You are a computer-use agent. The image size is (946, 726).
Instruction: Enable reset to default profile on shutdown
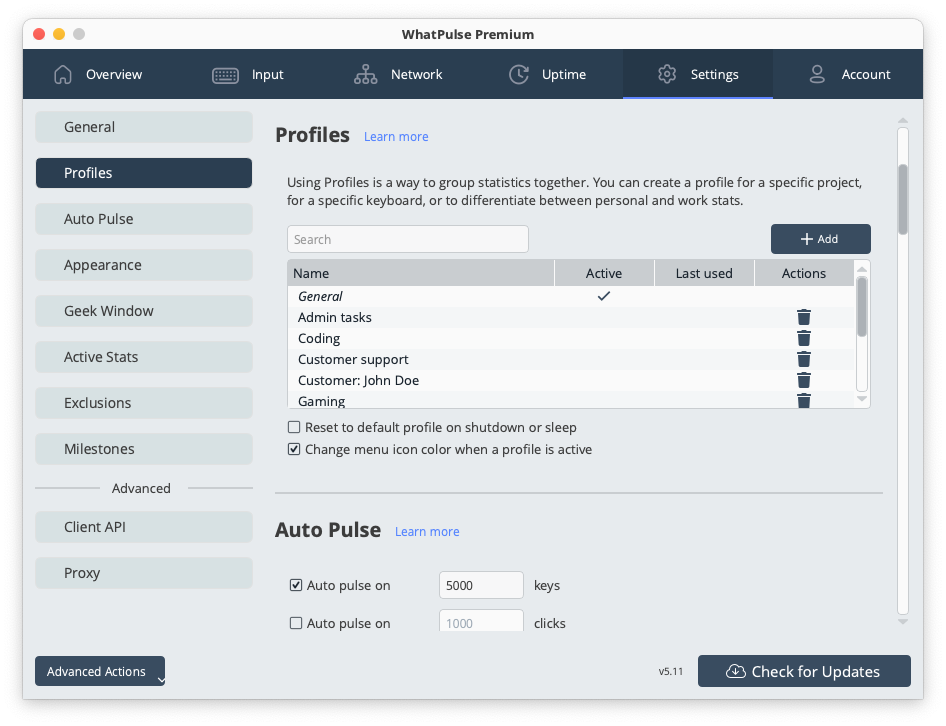click(x=295, y=427)
